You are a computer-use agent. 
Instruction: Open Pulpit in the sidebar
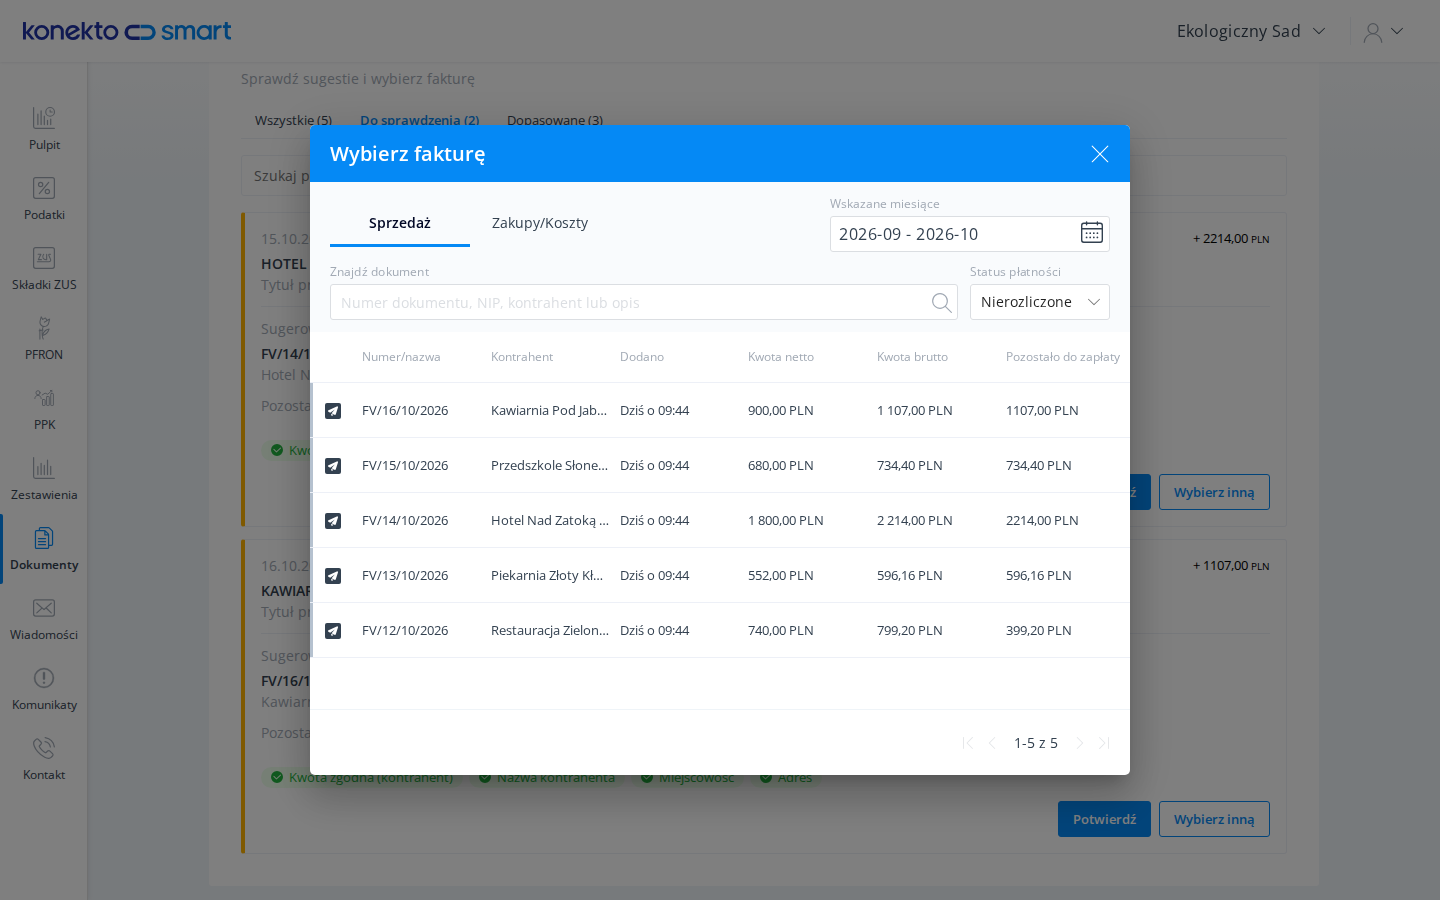(x=44, y=129)
